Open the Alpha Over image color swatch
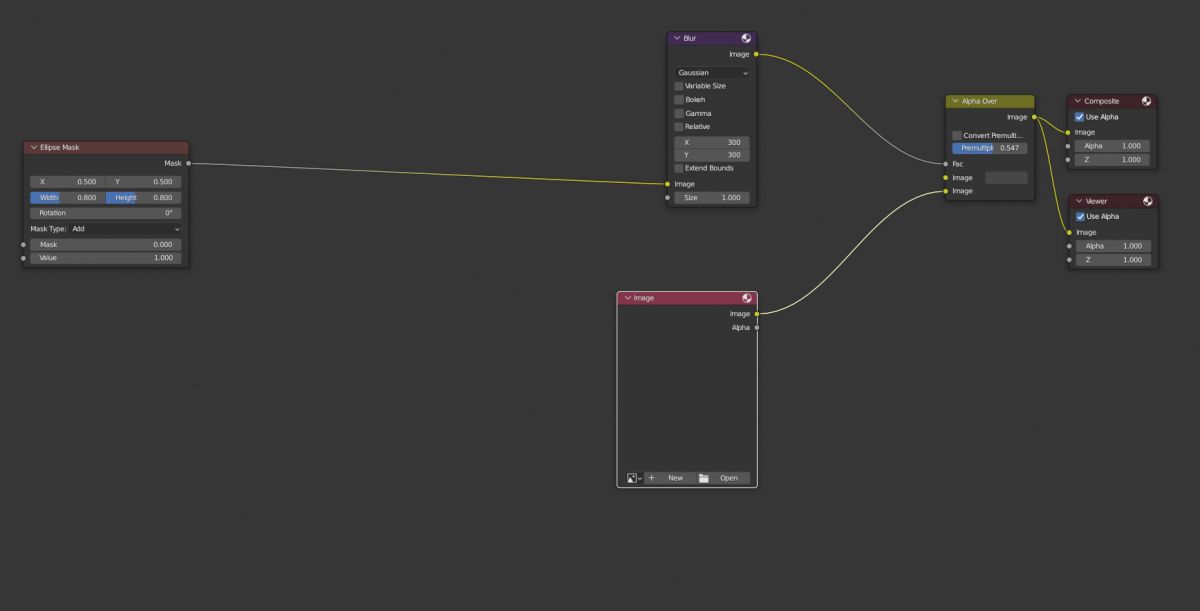1200x611 pixels. (x=1006, y=178)
